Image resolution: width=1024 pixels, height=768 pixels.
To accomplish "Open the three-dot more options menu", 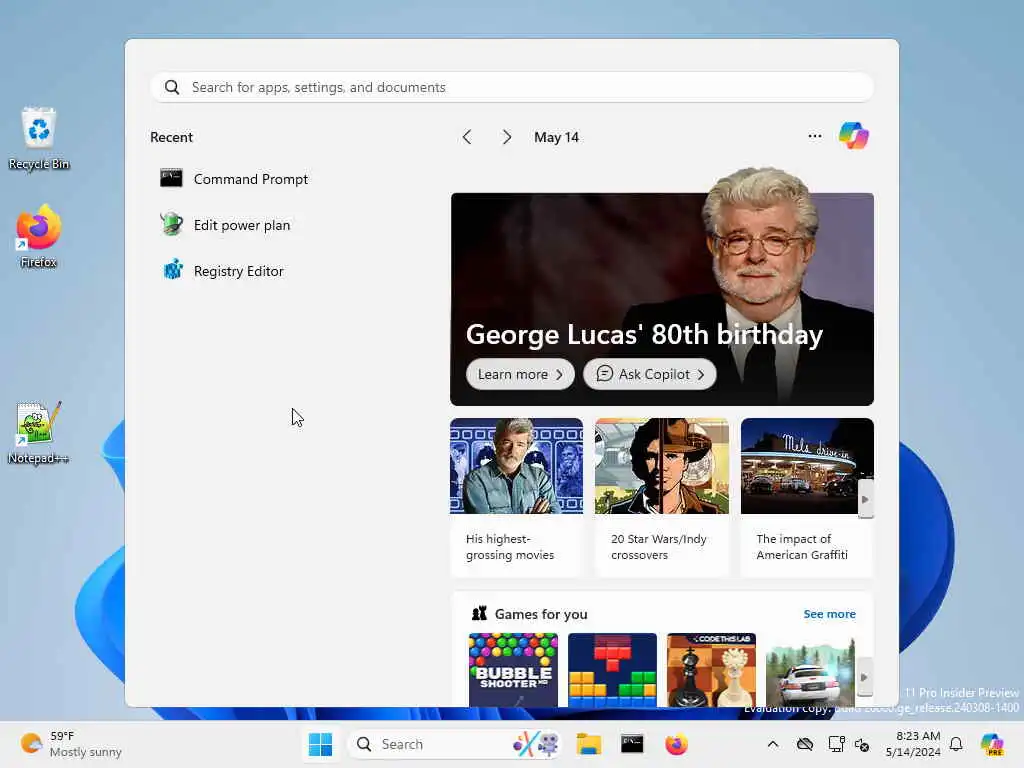I will pyautogui.click(x=814, y=136).
